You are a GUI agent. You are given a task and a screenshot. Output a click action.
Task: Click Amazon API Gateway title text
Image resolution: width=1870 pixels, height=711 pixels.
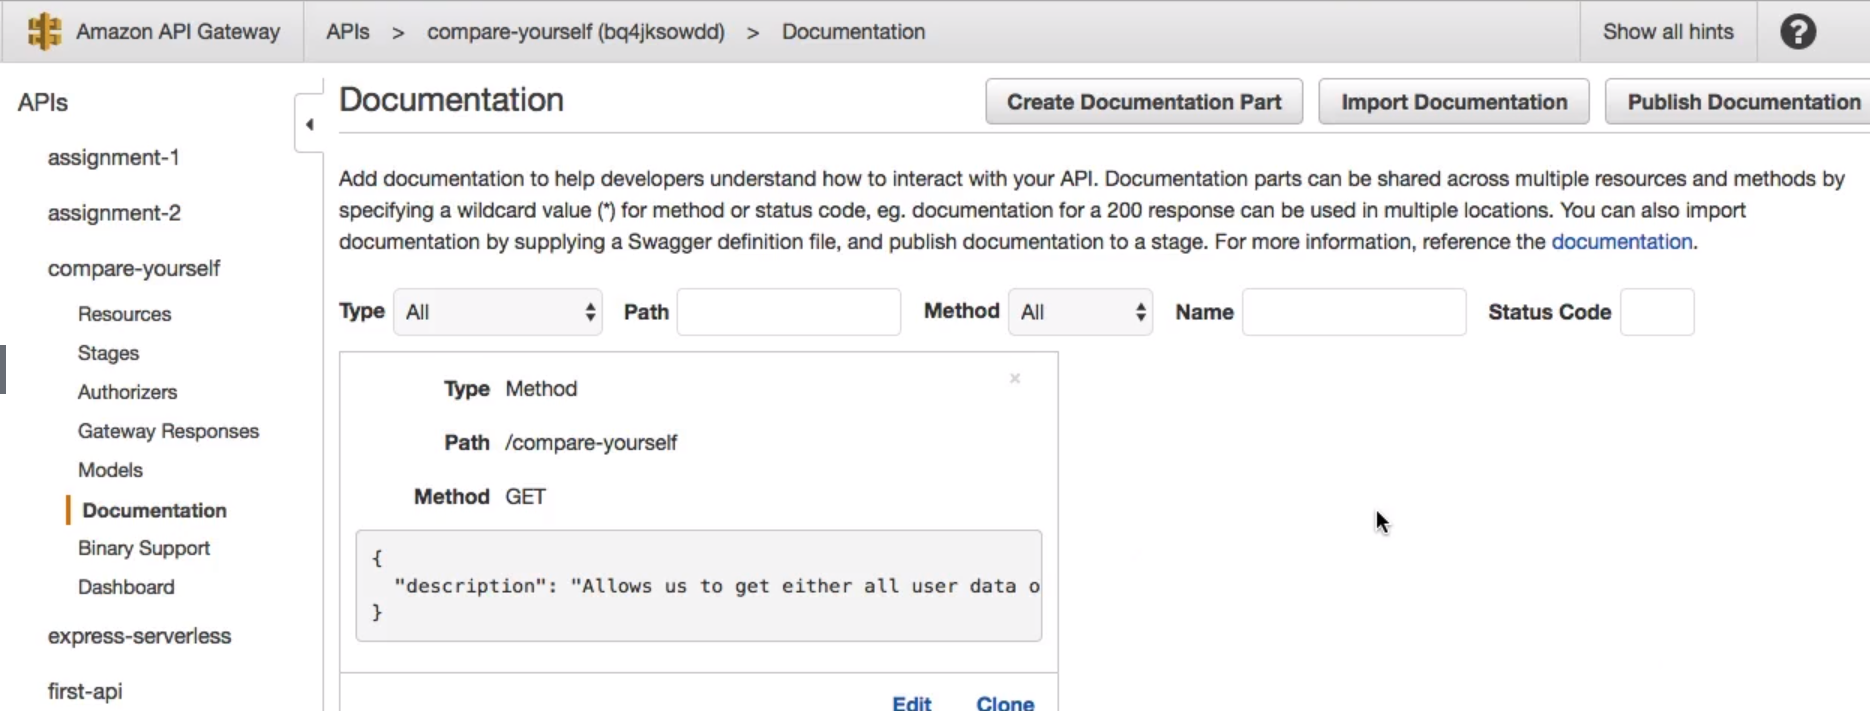click(178, 32)
